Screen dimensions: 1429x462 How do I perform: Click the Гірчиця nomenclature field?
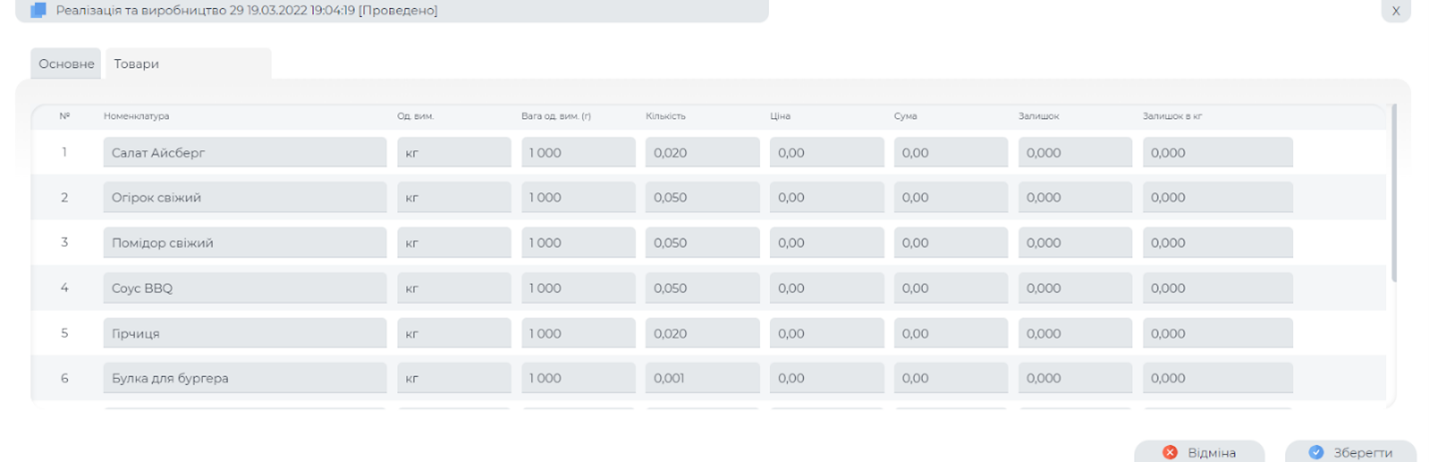coord(244,333)
